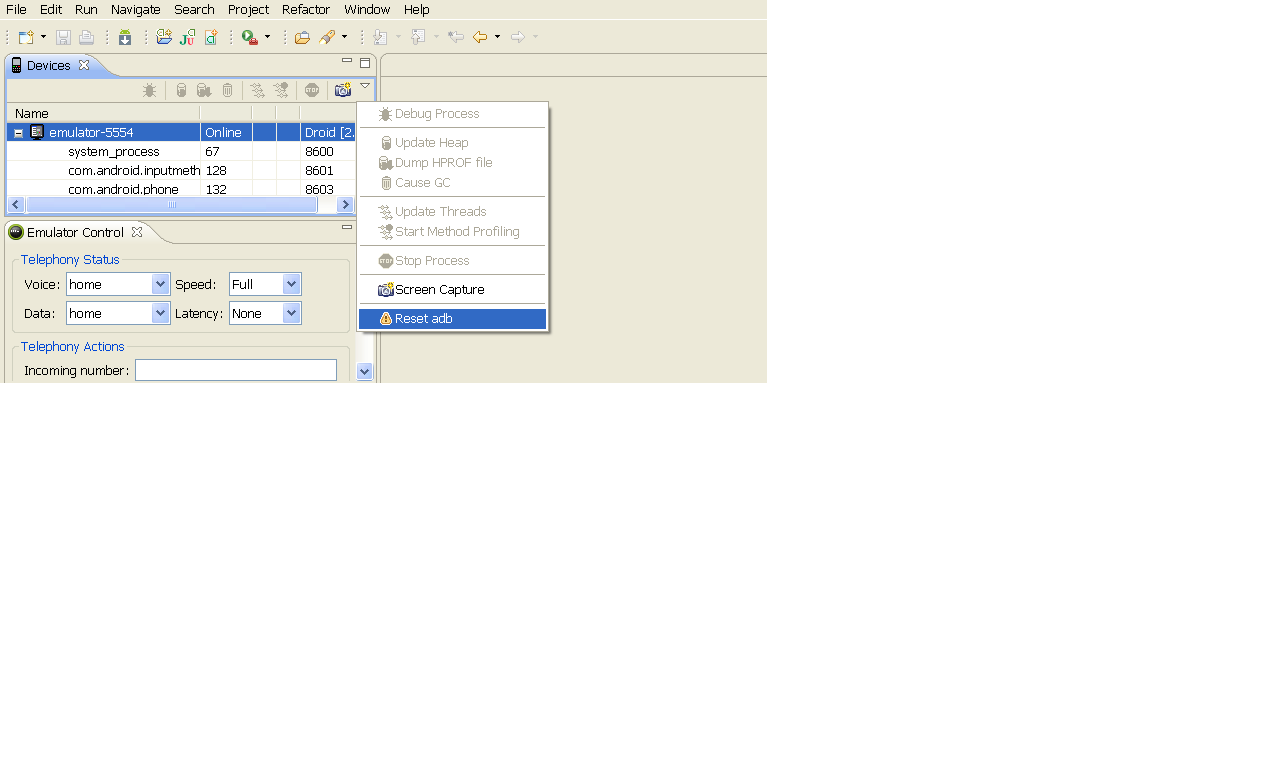
Task: Click the Incoming number input field
Action: pyautogui.click(x=236, y=370)
